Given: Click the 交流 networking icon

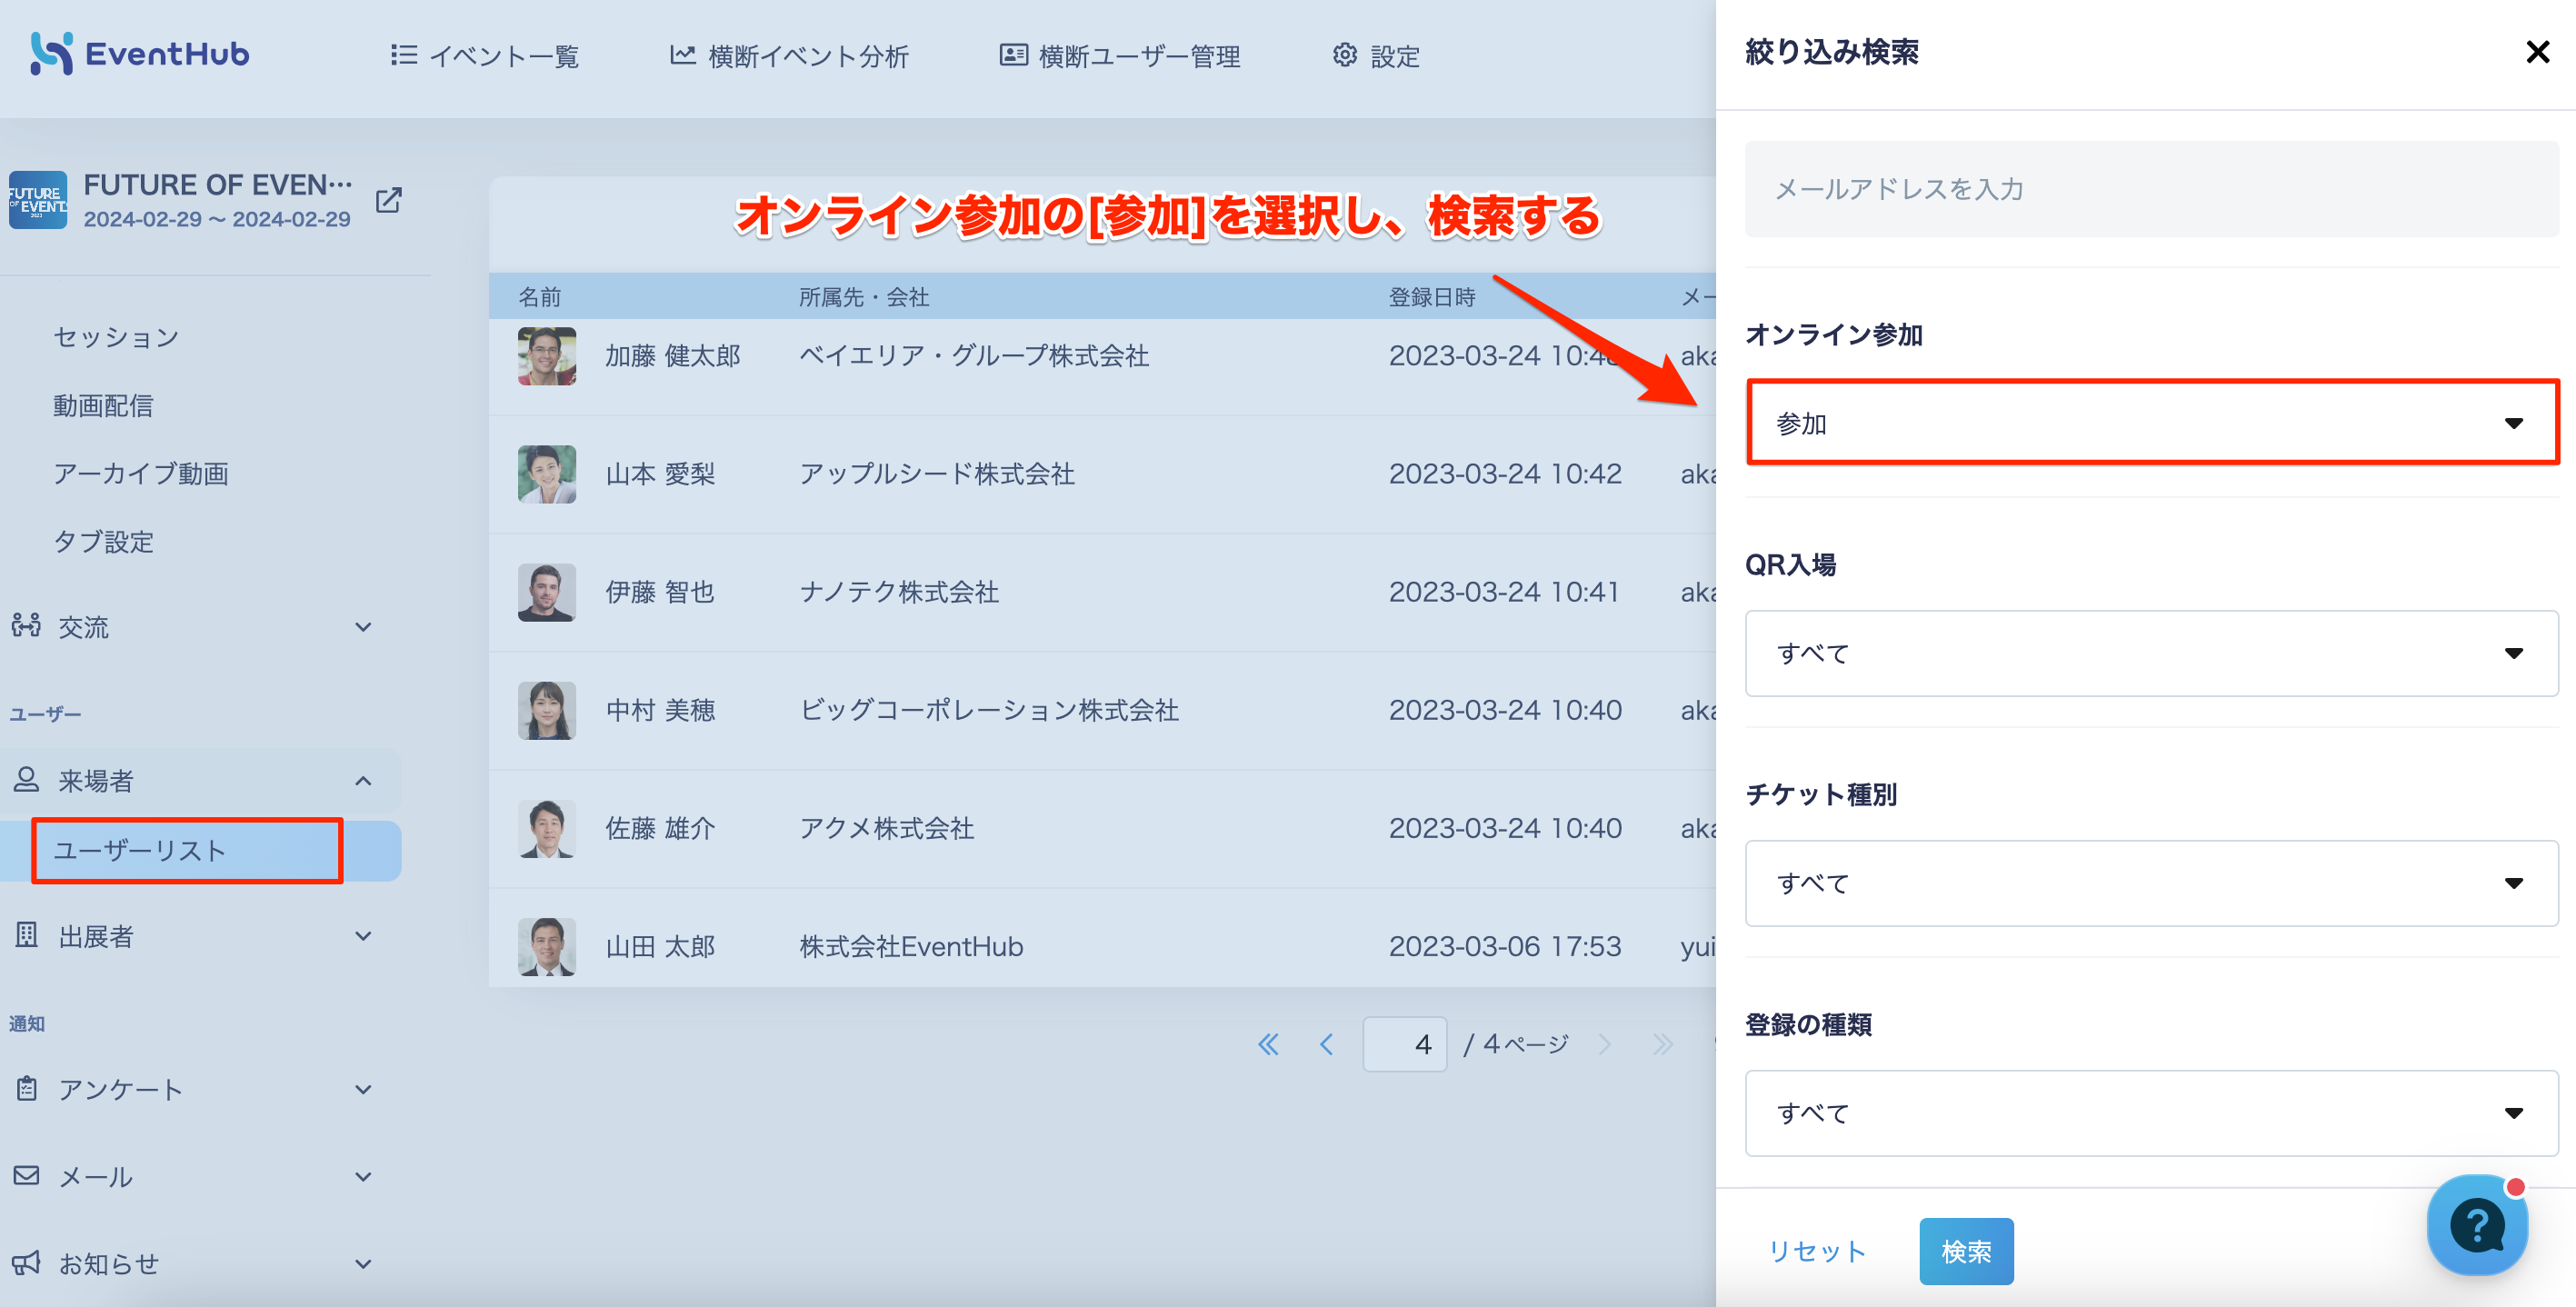Looking at the screenshot, I should [x=26, y=626].
